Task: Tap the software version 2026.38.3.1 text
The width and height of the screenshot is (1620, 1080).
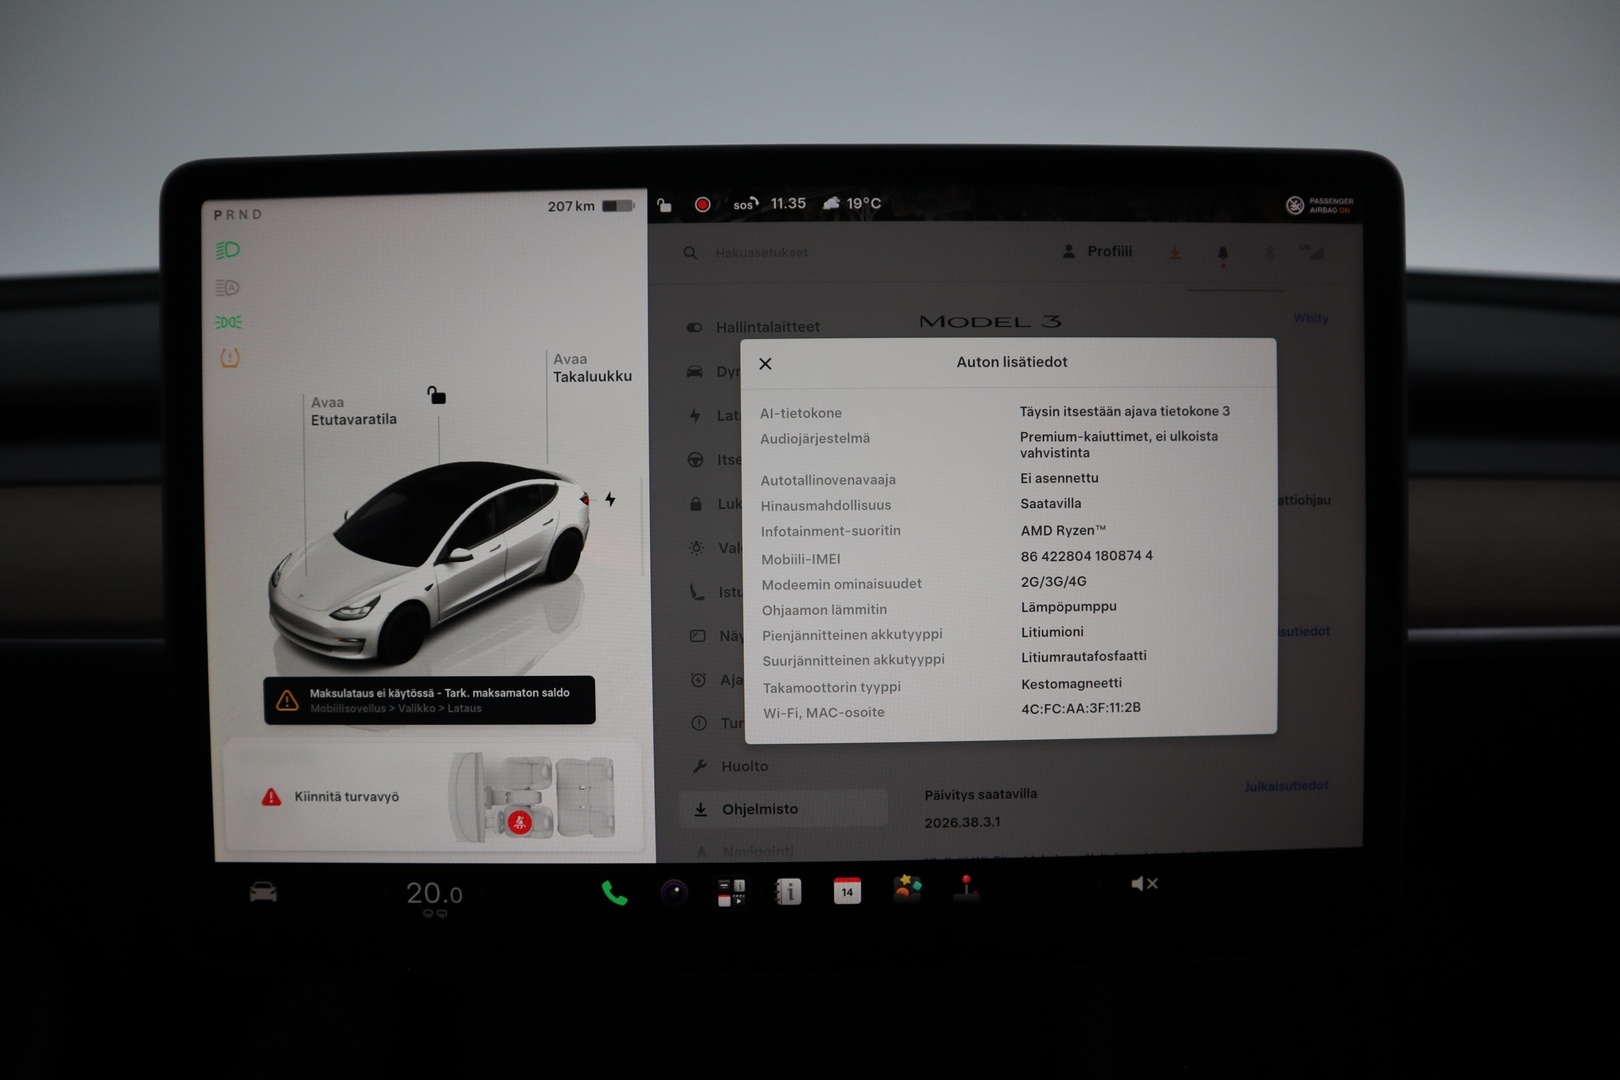Action: (962, 822)
